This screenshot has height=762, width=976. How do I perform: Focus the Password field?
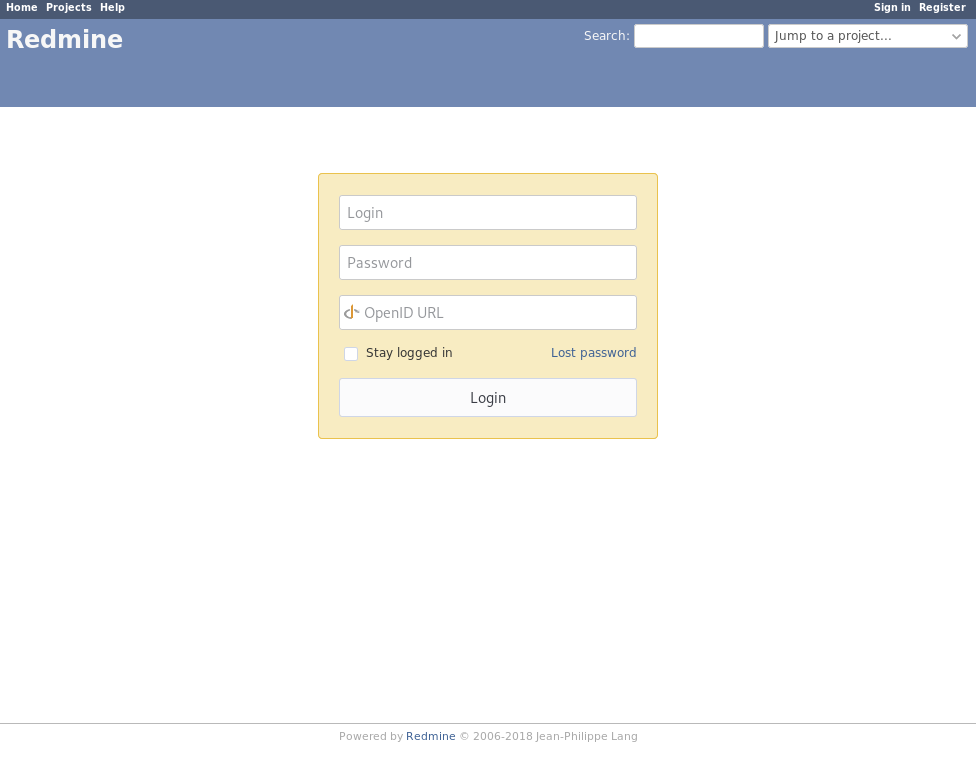click(x=488, y=262)
